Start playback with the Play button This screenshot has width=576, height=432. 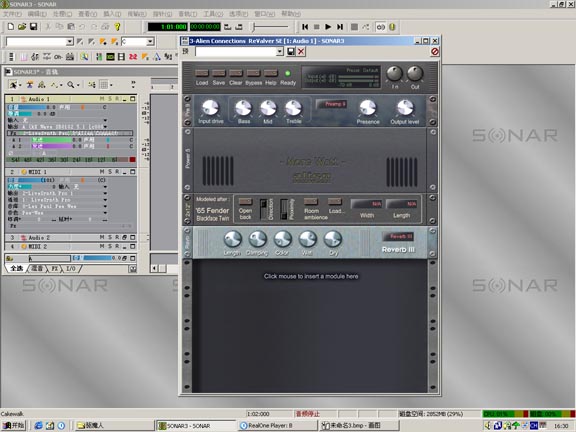(328, 27)
